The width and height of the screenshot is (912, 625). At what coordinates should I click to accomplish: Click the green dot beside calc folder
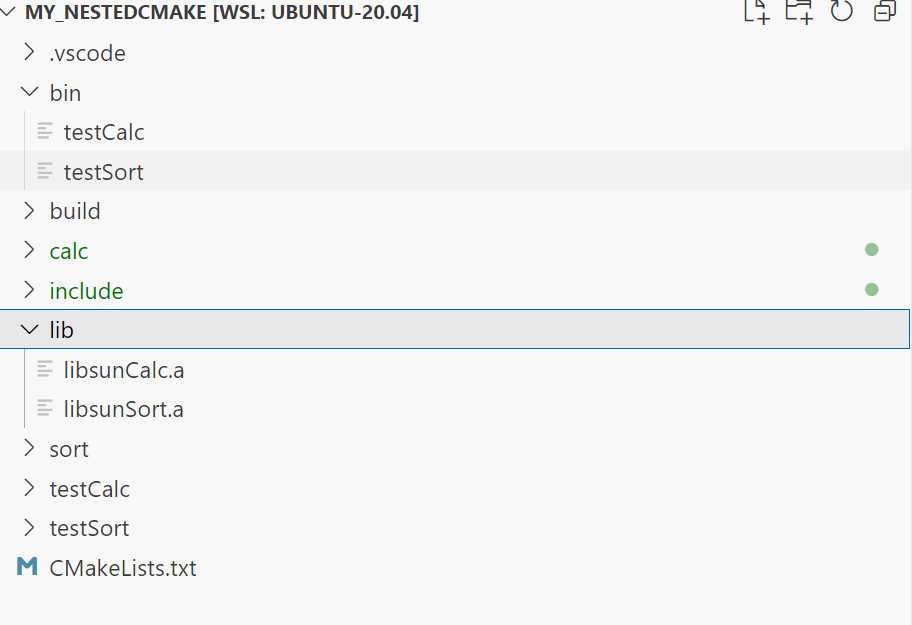coord(871,251)
